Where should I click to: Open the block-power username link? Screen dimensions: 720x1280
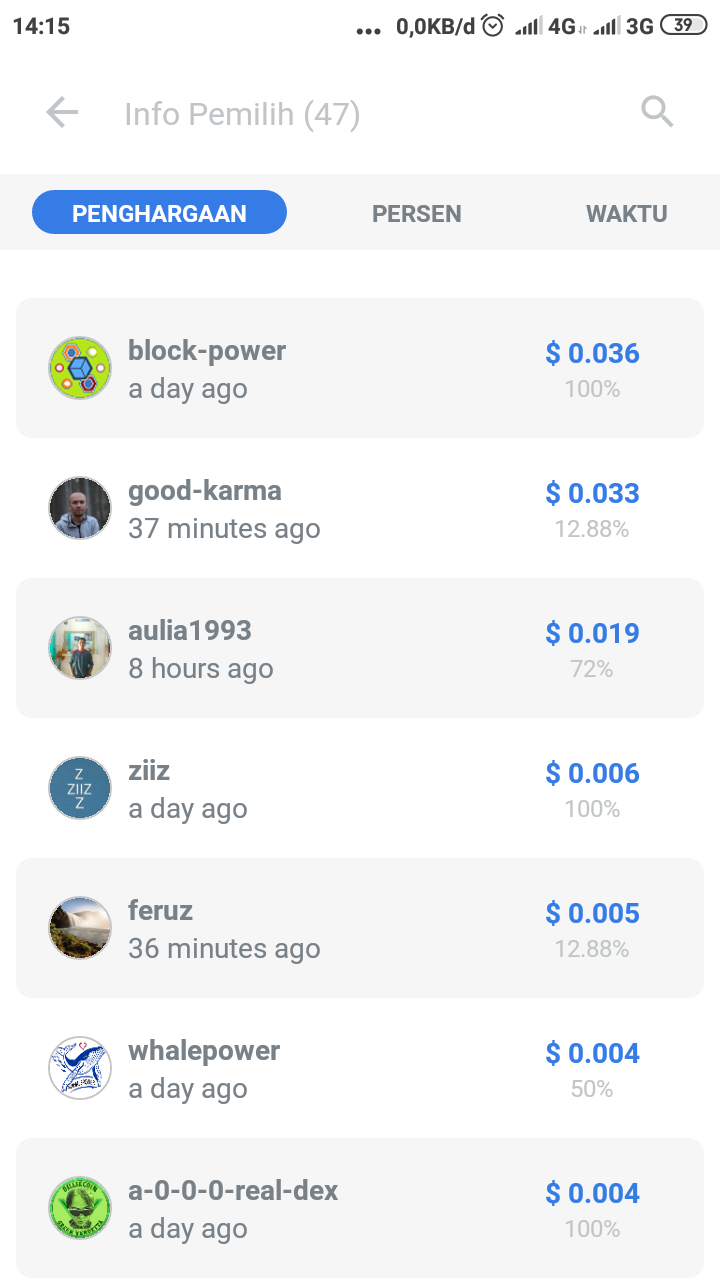click(x=207, y=351)
